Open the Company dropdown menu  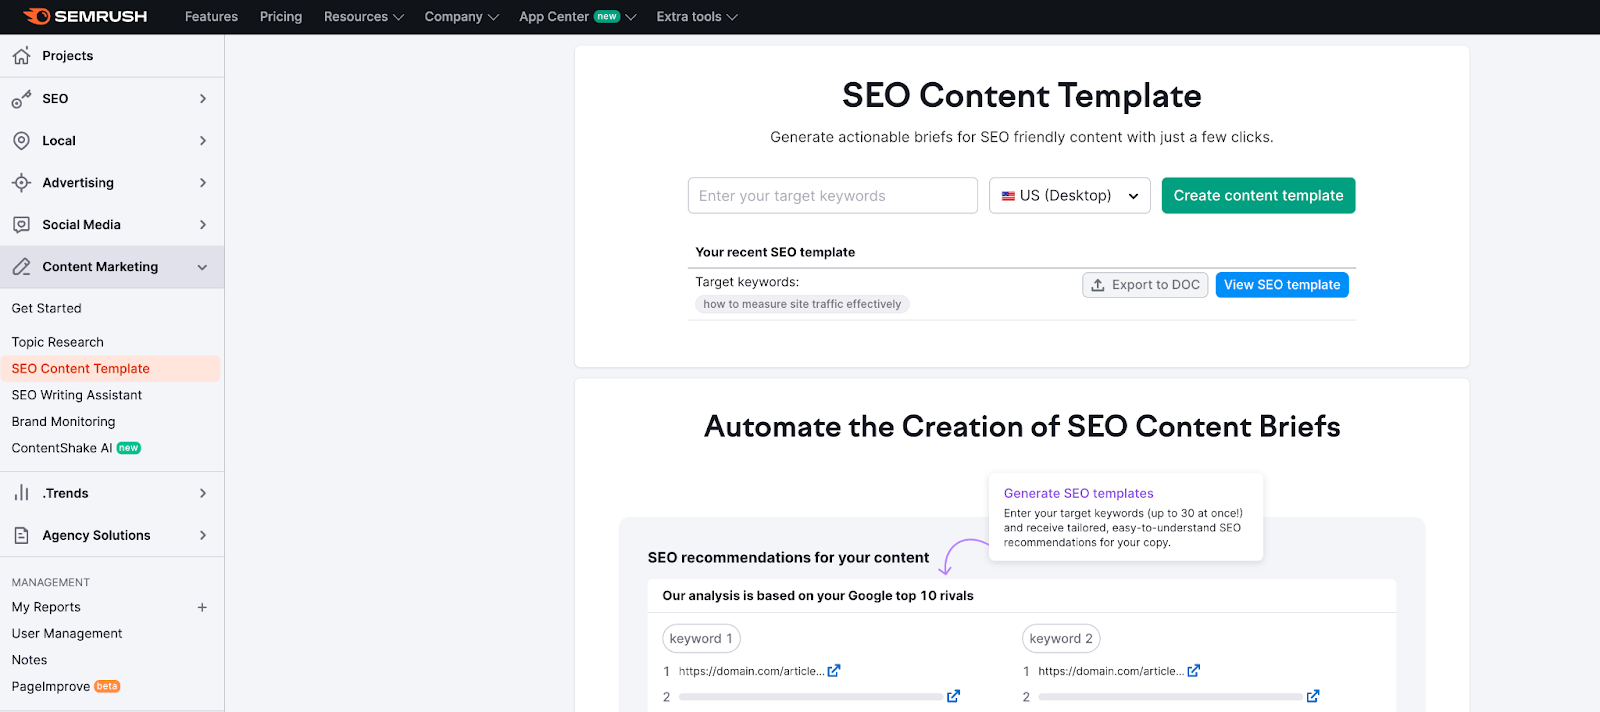(x=461, y=17)
